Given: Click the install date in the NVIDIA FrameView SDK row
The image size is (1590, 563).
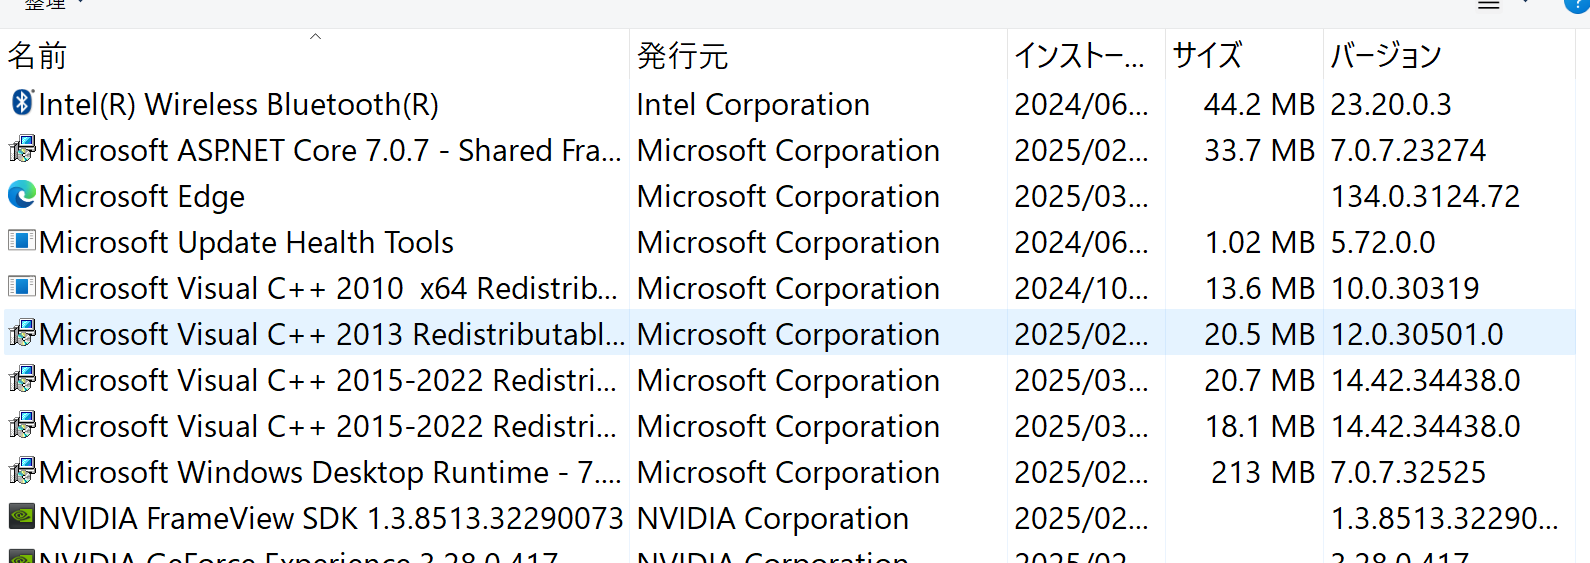Looking at the screenshot, I should pos(1081,518).
